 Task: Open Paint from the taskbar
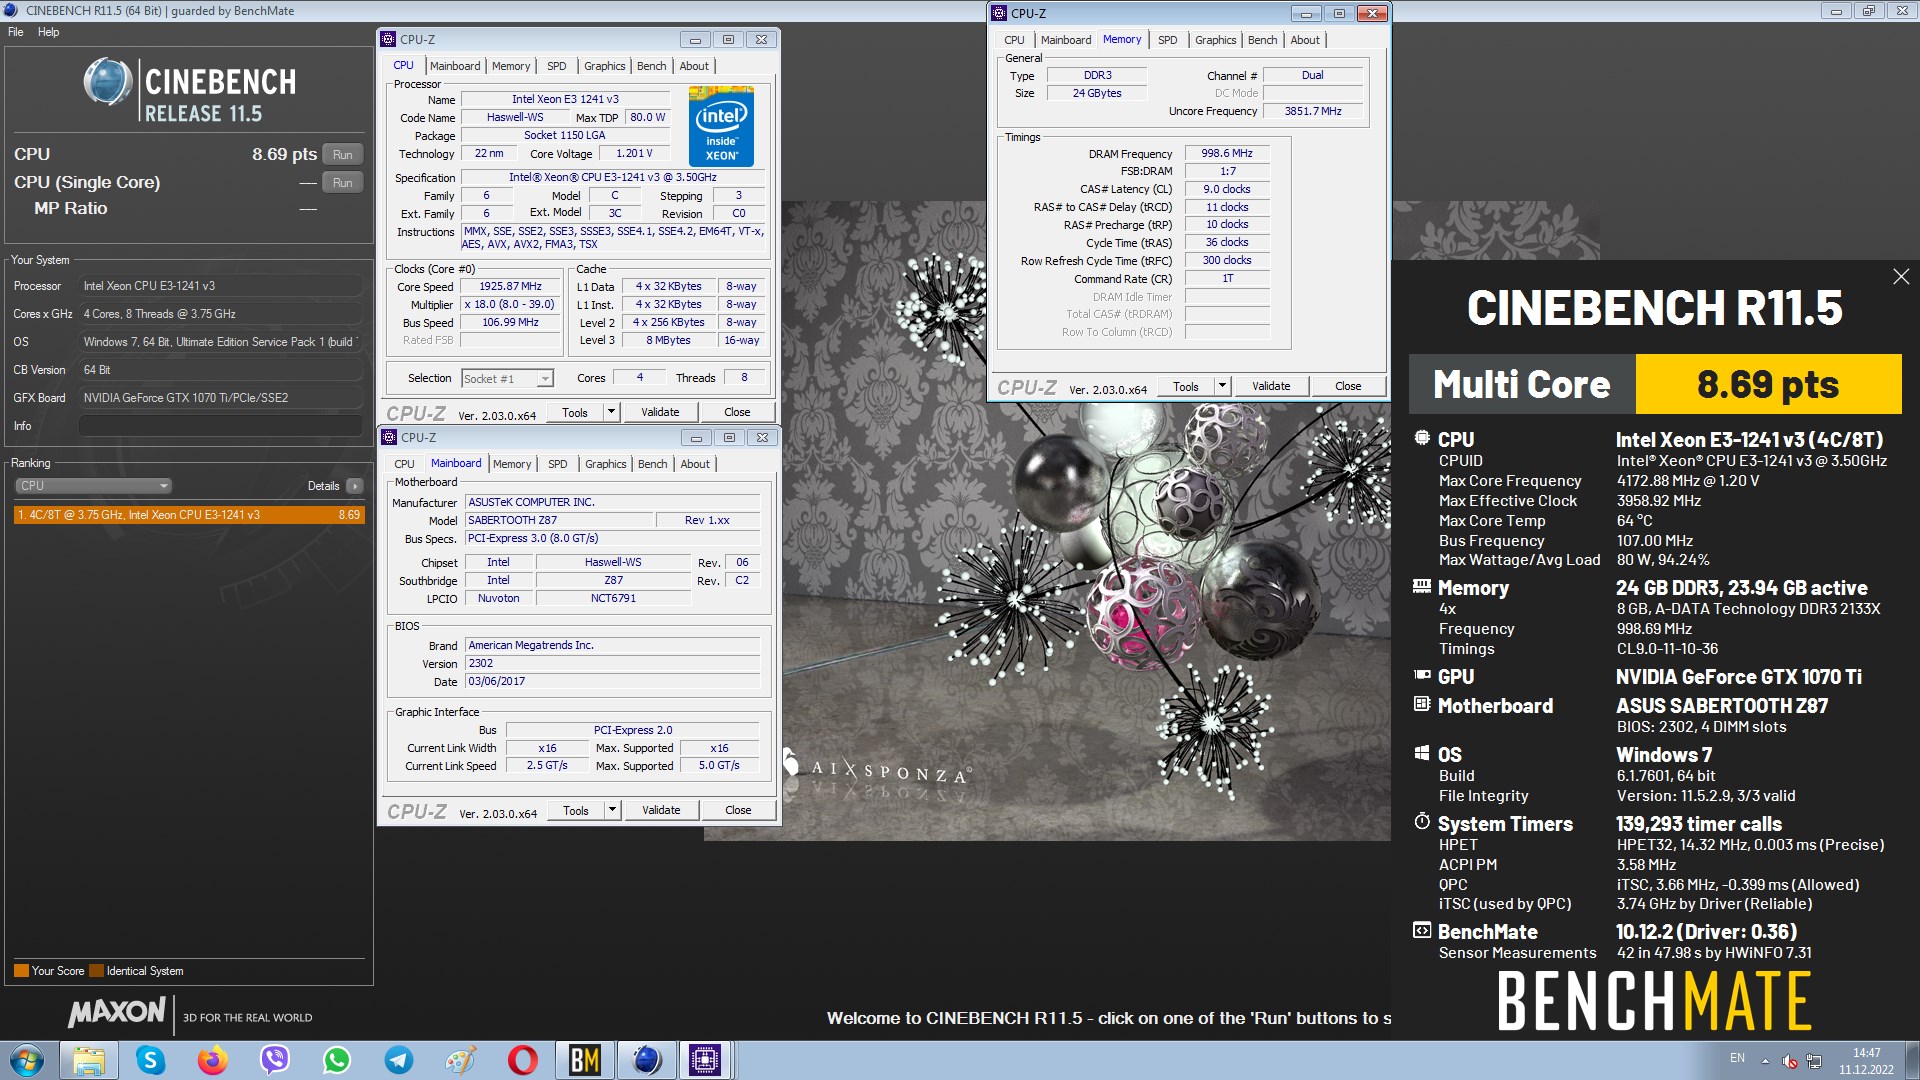coord(461,1060)
